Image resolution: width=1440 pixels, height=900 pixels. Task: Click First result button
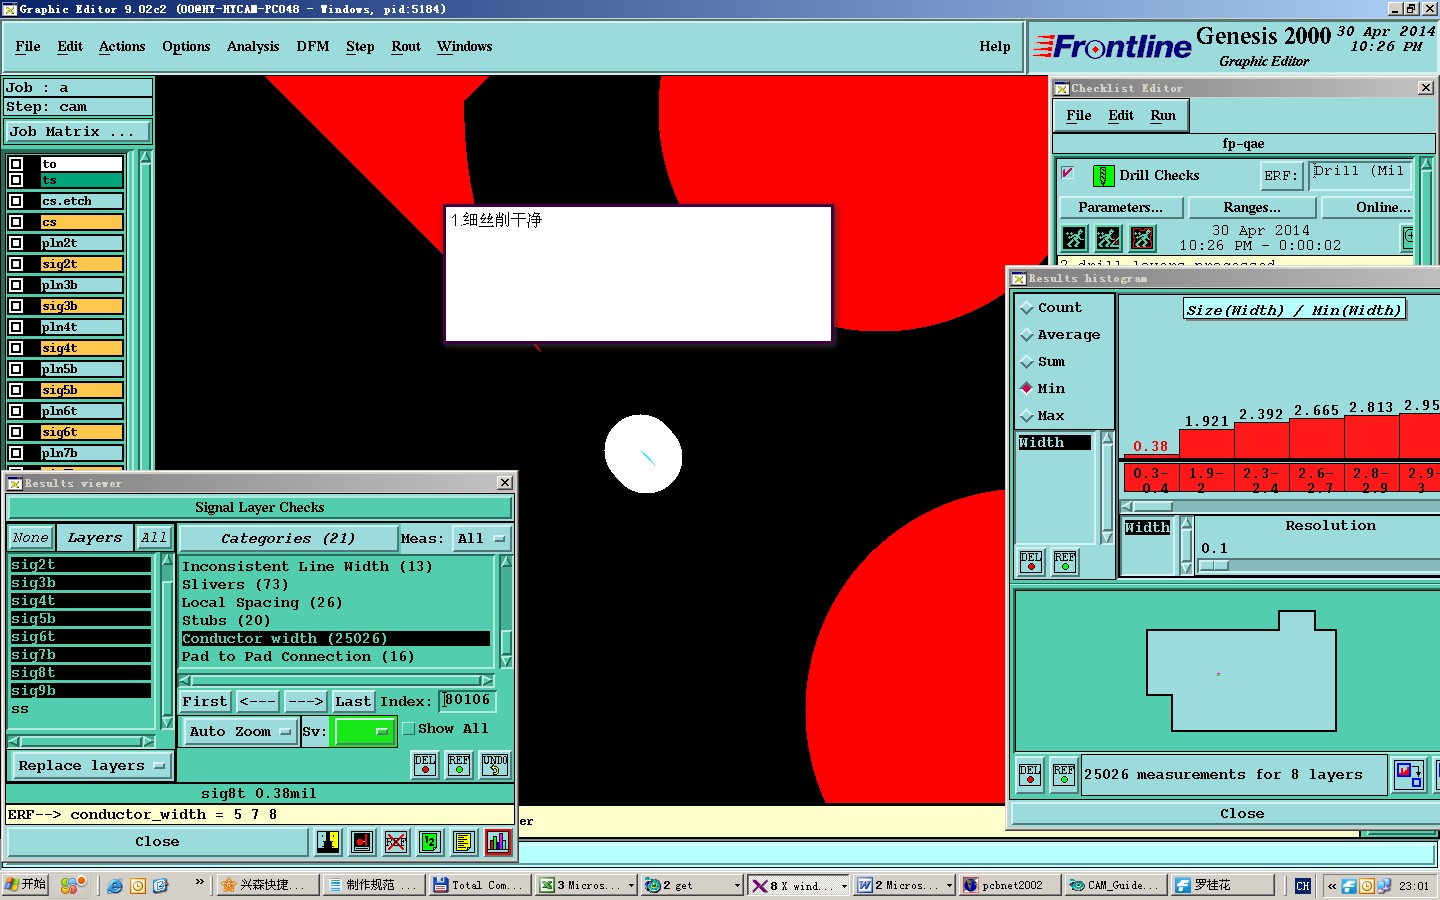point(205,702)
